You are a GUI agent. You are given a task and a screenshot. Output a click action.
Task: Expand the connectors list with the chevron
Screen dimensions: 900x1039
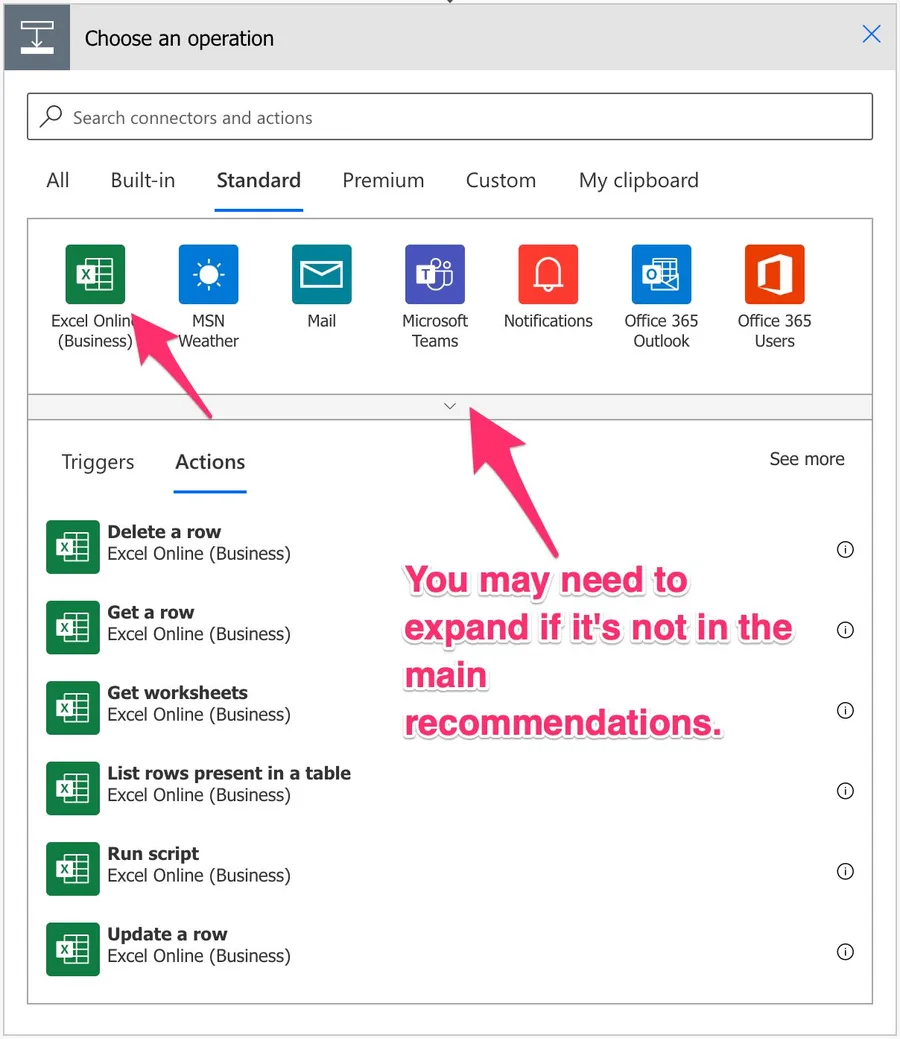(x=450, y=406)
